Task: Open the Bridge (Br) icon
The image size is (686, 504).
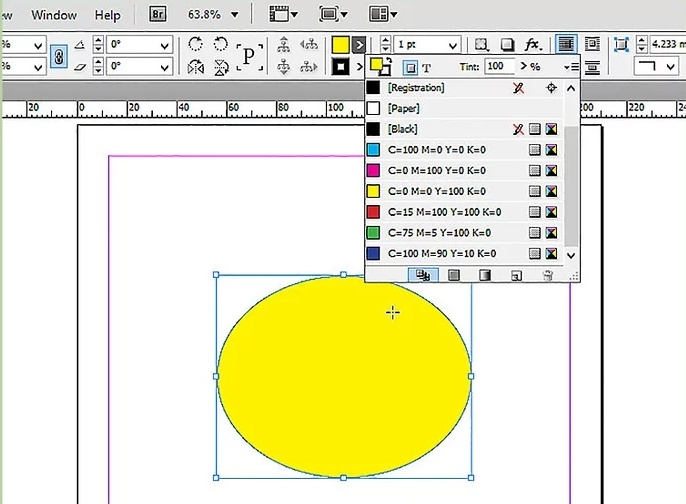Action: (x=158, y=14)
